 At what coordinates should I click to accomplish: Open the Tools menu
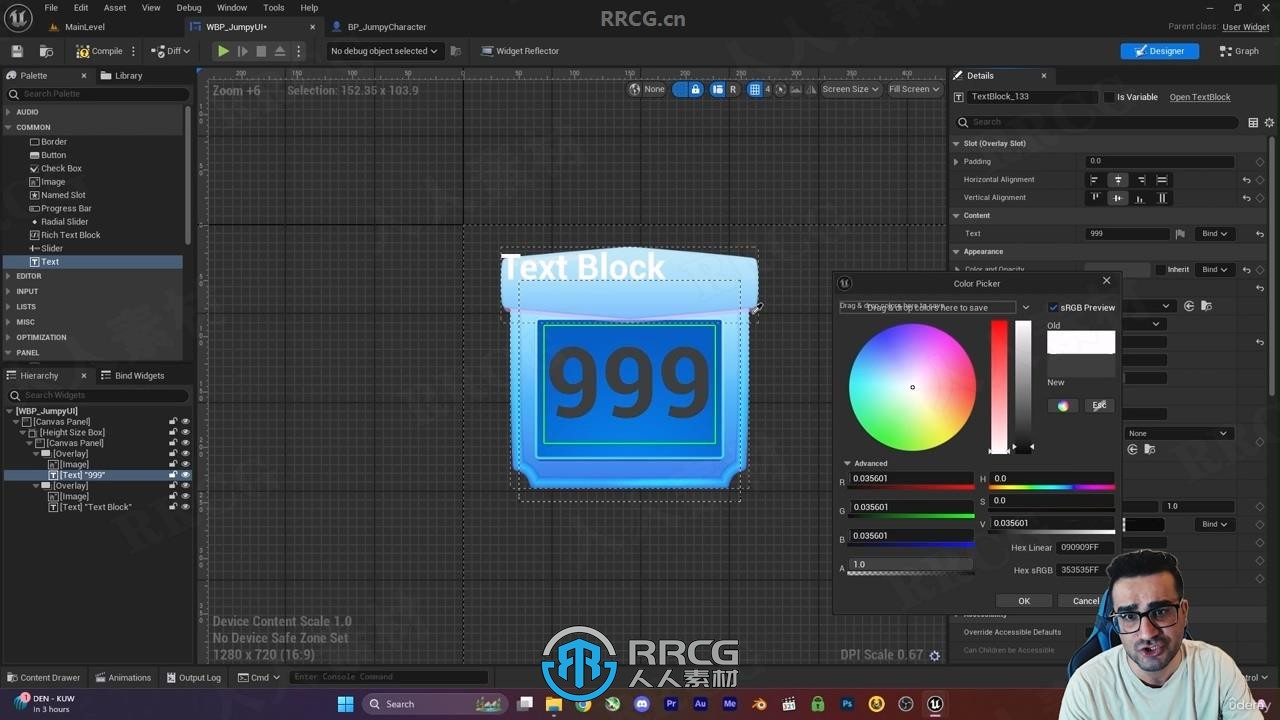[273, 7]
